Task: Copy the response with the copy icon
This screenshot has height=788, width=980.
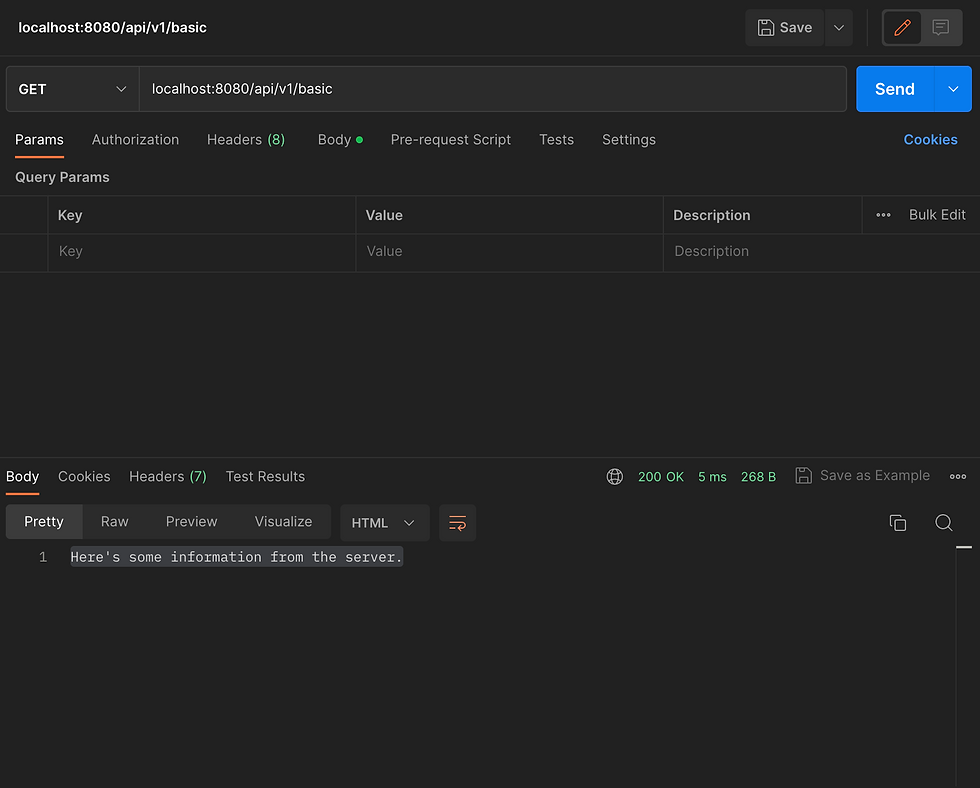Action: (898, 522)
